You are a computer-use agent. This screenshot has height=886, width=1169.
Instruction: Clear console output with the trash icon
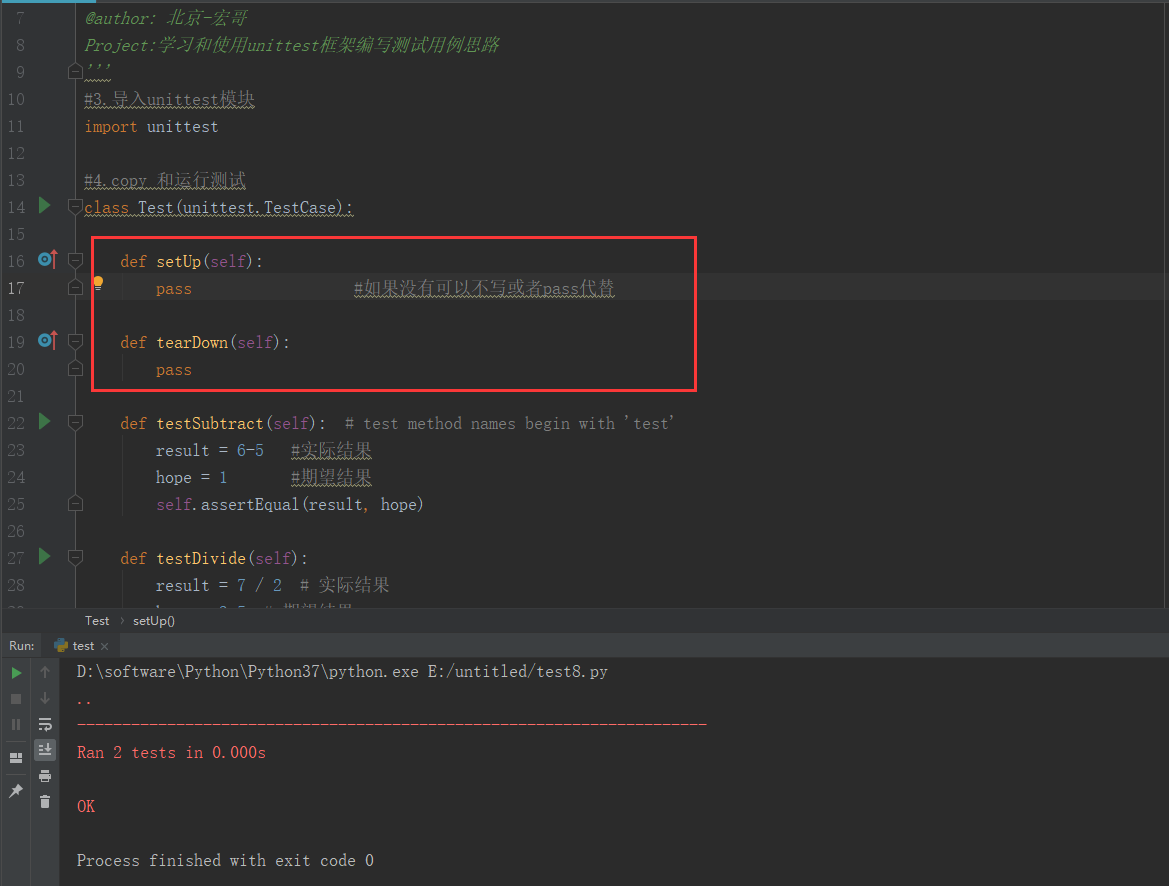45,802
